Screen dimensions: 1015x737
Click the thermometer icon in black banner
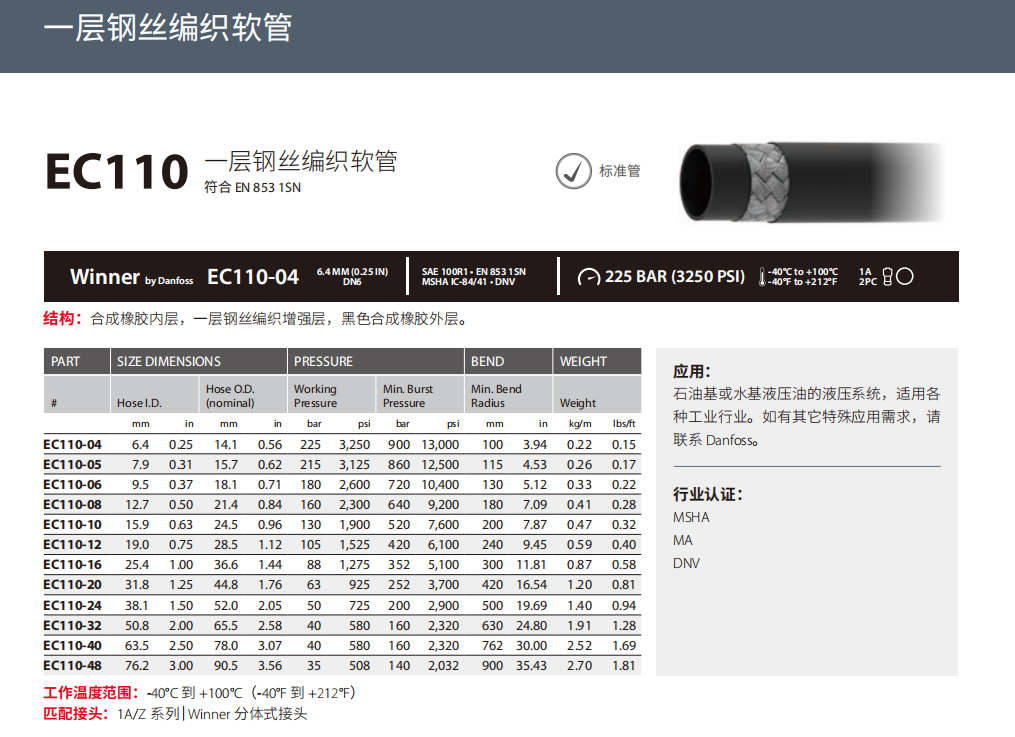764,277
